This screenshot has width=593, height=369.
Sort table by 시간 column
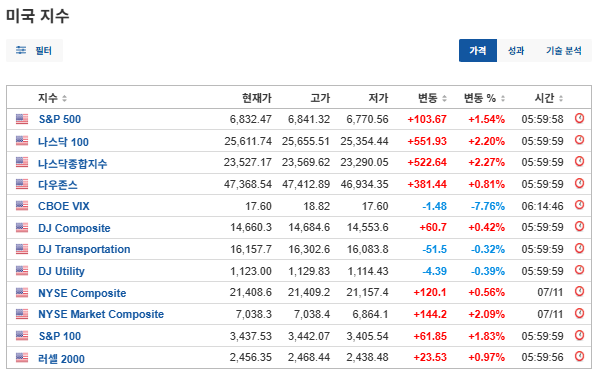tap(549, 98)
